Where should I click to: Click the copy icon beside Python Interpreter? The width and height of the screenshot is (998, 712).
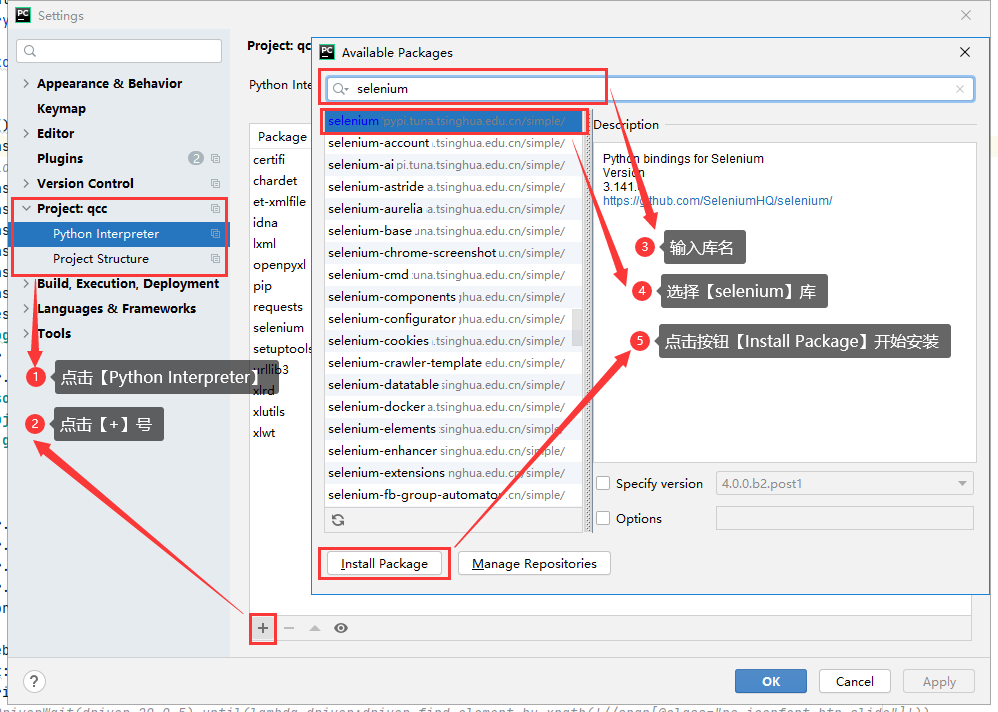(215, 234)
